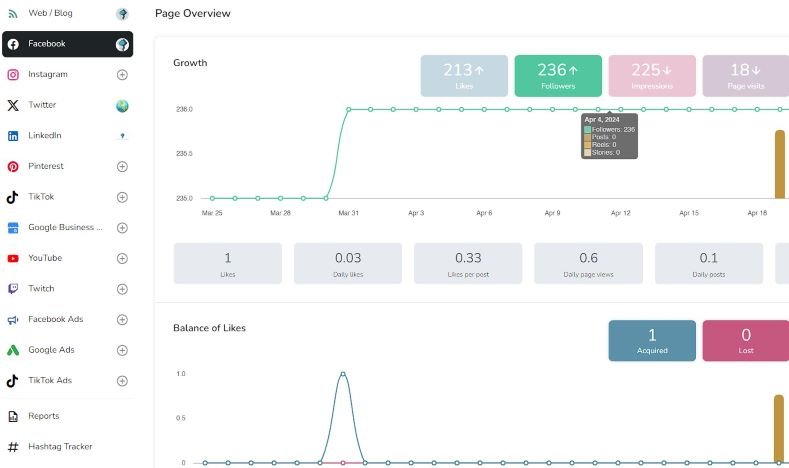Image resolution: width=789 pixels, height=468 pixels.
Task: Open the Twitch section
Action: click(x=67, y=289)
